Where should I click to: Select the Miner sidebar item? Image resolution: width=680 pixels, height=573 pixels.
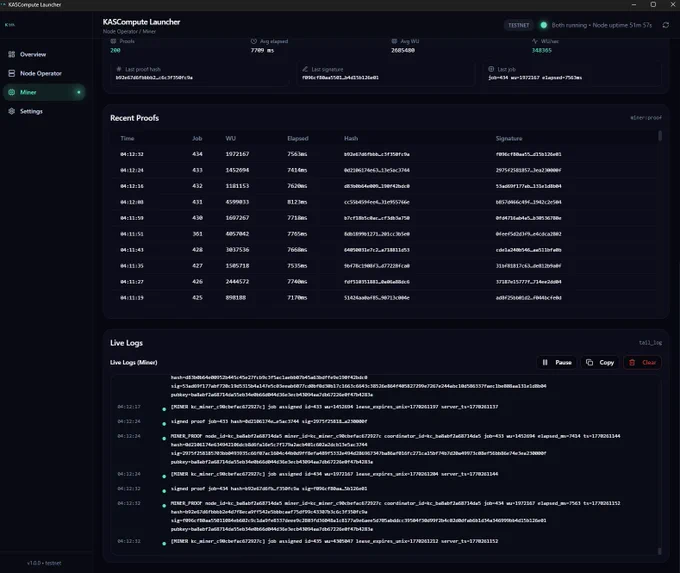click(43, 92)
